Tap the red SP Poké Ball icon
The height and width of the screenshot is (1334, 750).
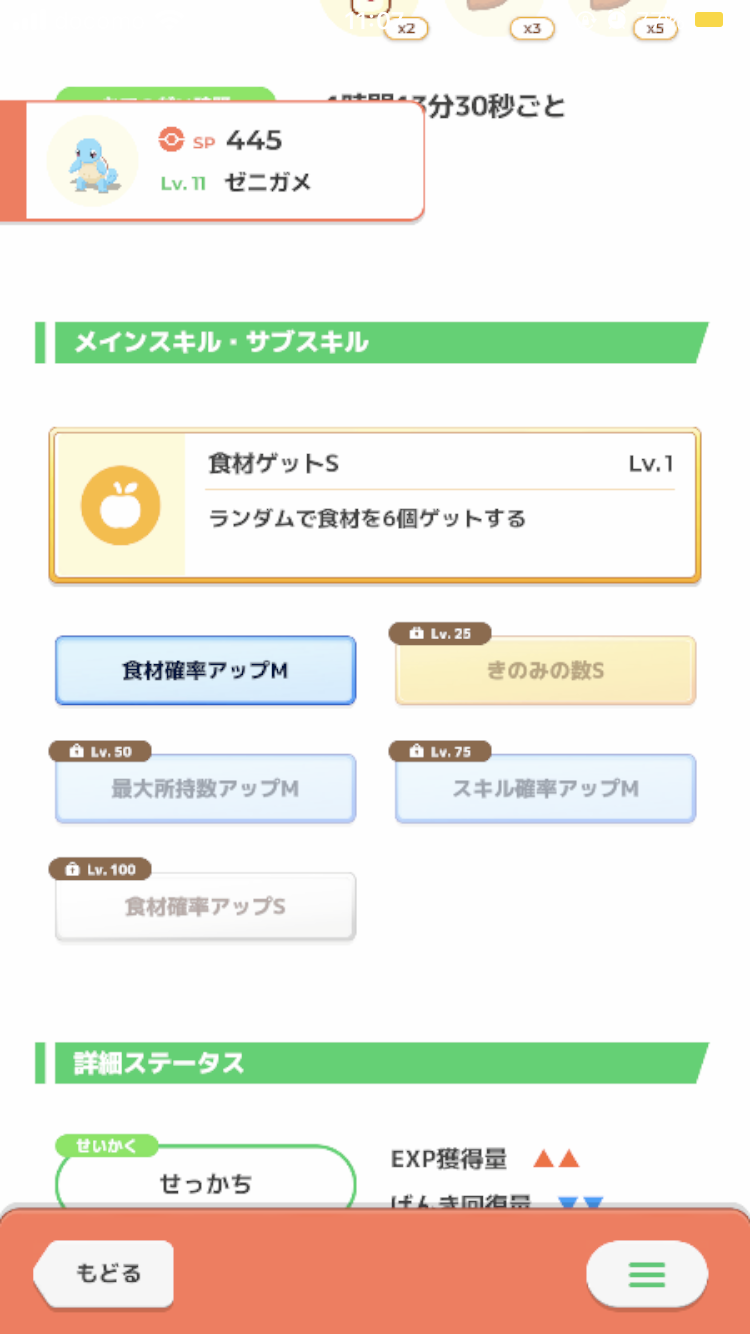pos(171,141)
